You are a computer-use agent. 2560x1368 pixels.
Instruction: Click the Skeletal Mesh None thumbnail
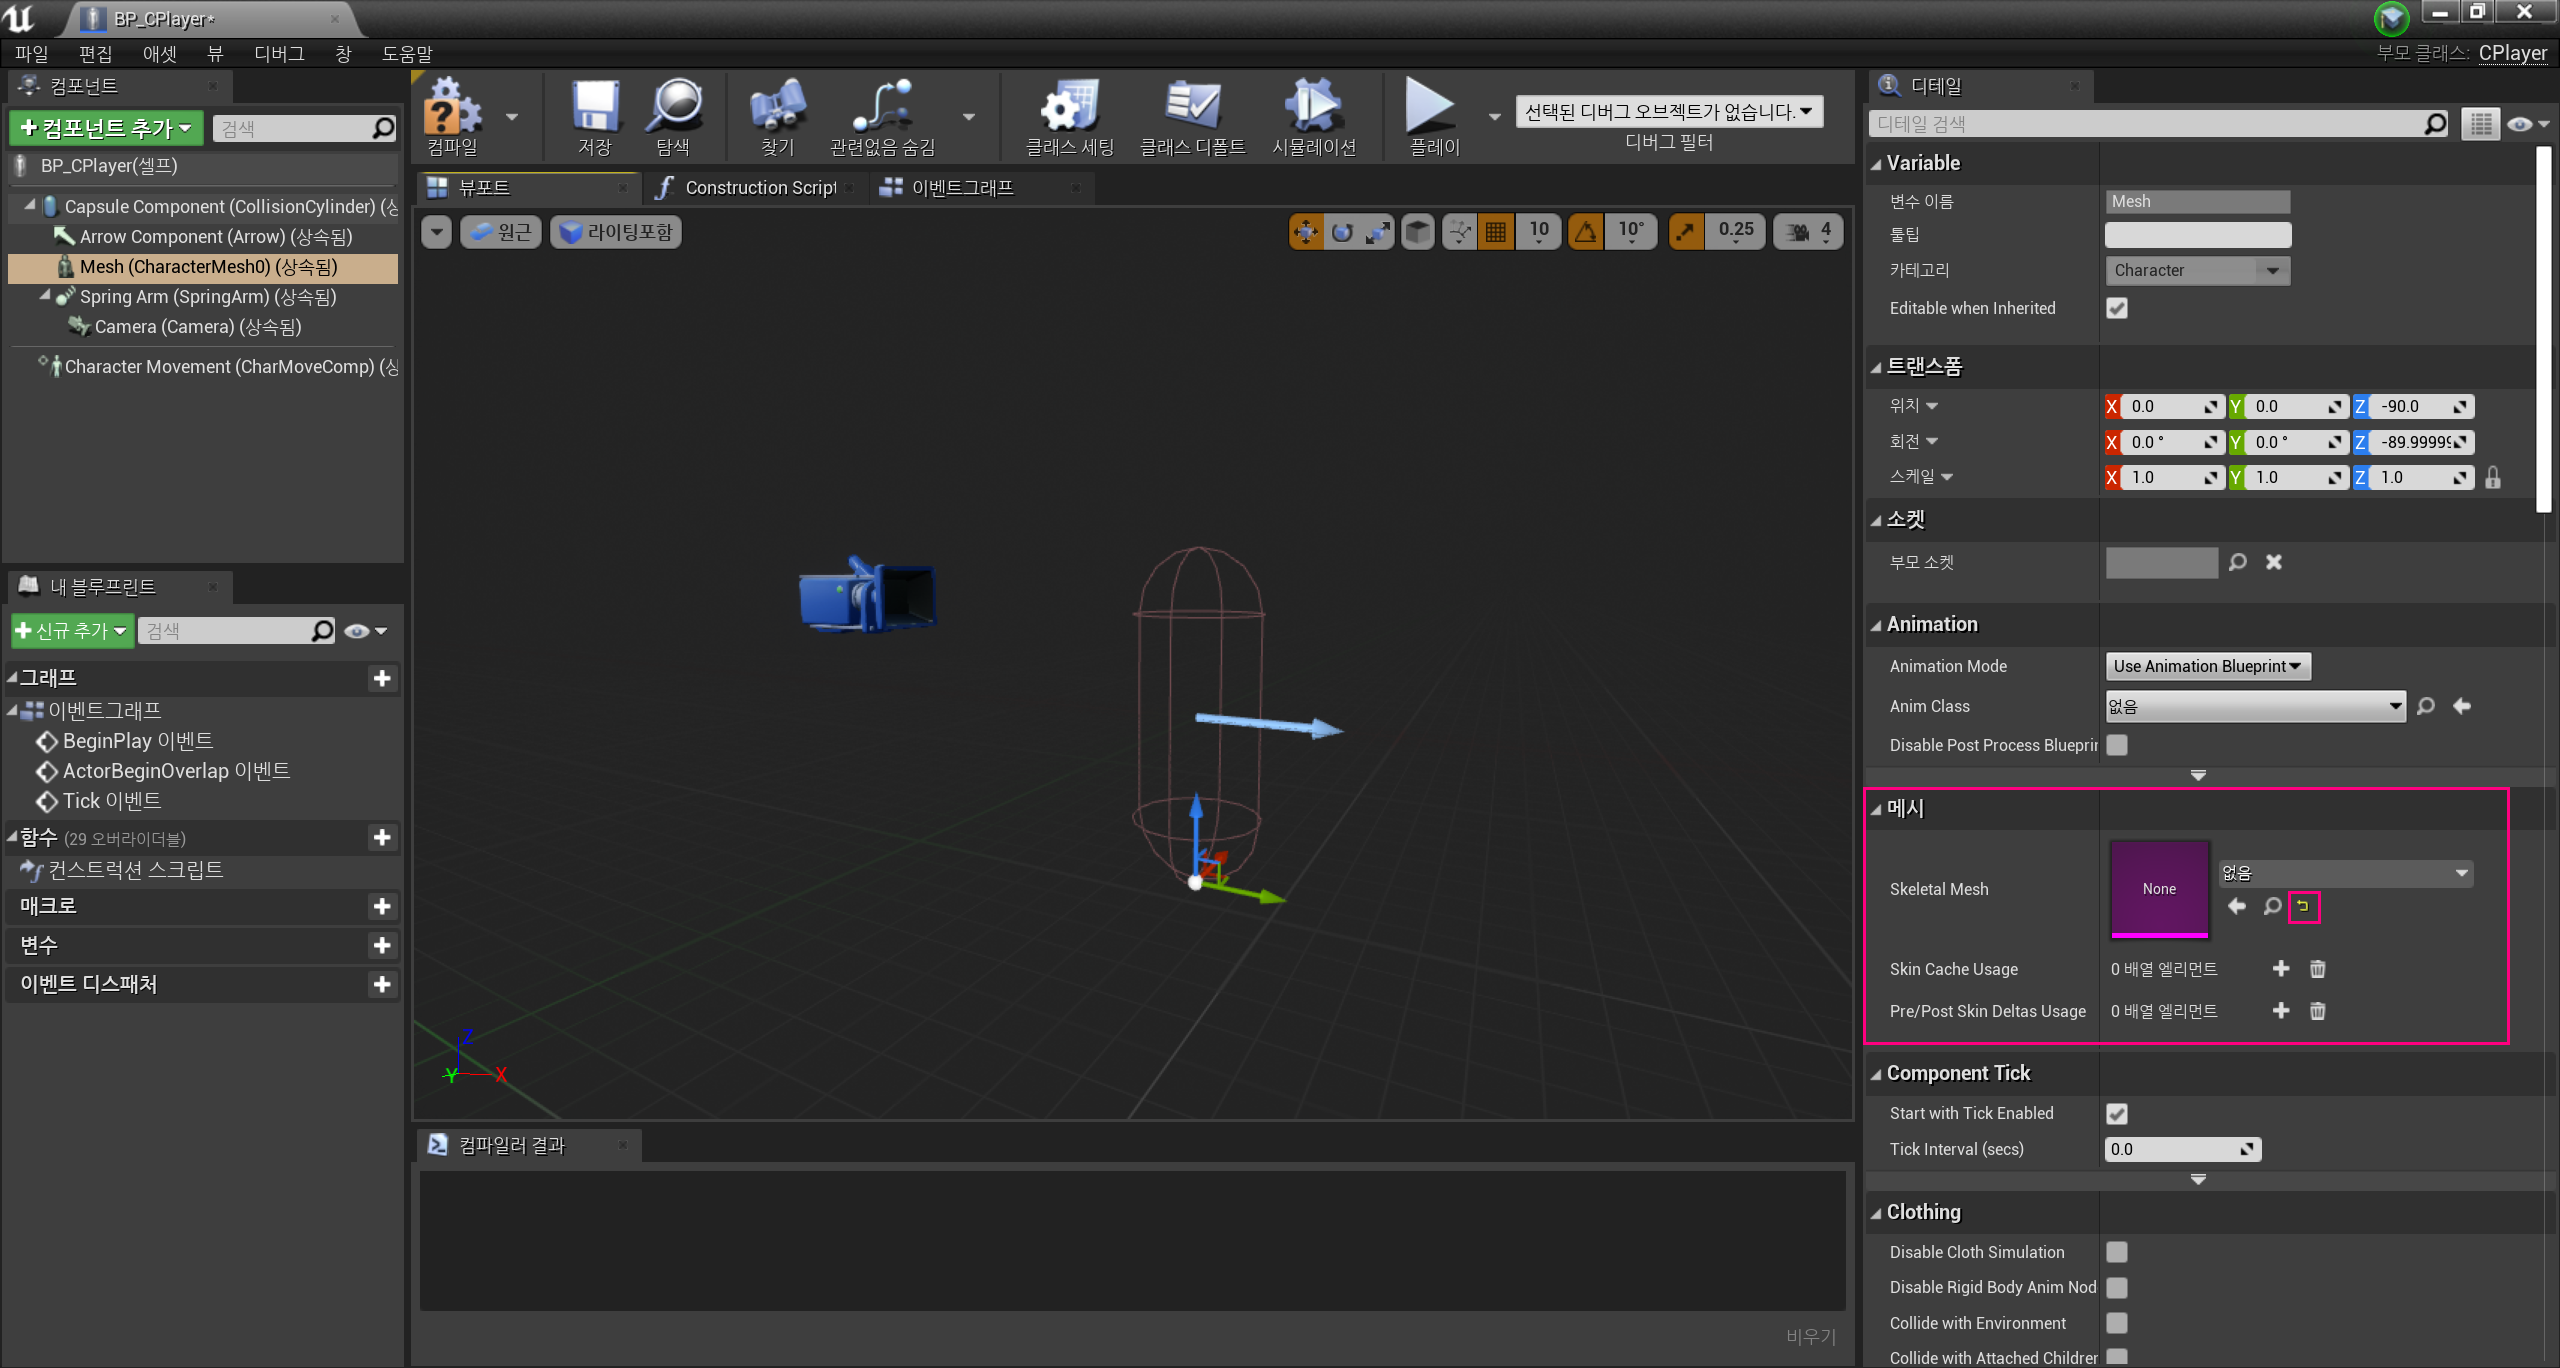click(x=2159, y=888)
